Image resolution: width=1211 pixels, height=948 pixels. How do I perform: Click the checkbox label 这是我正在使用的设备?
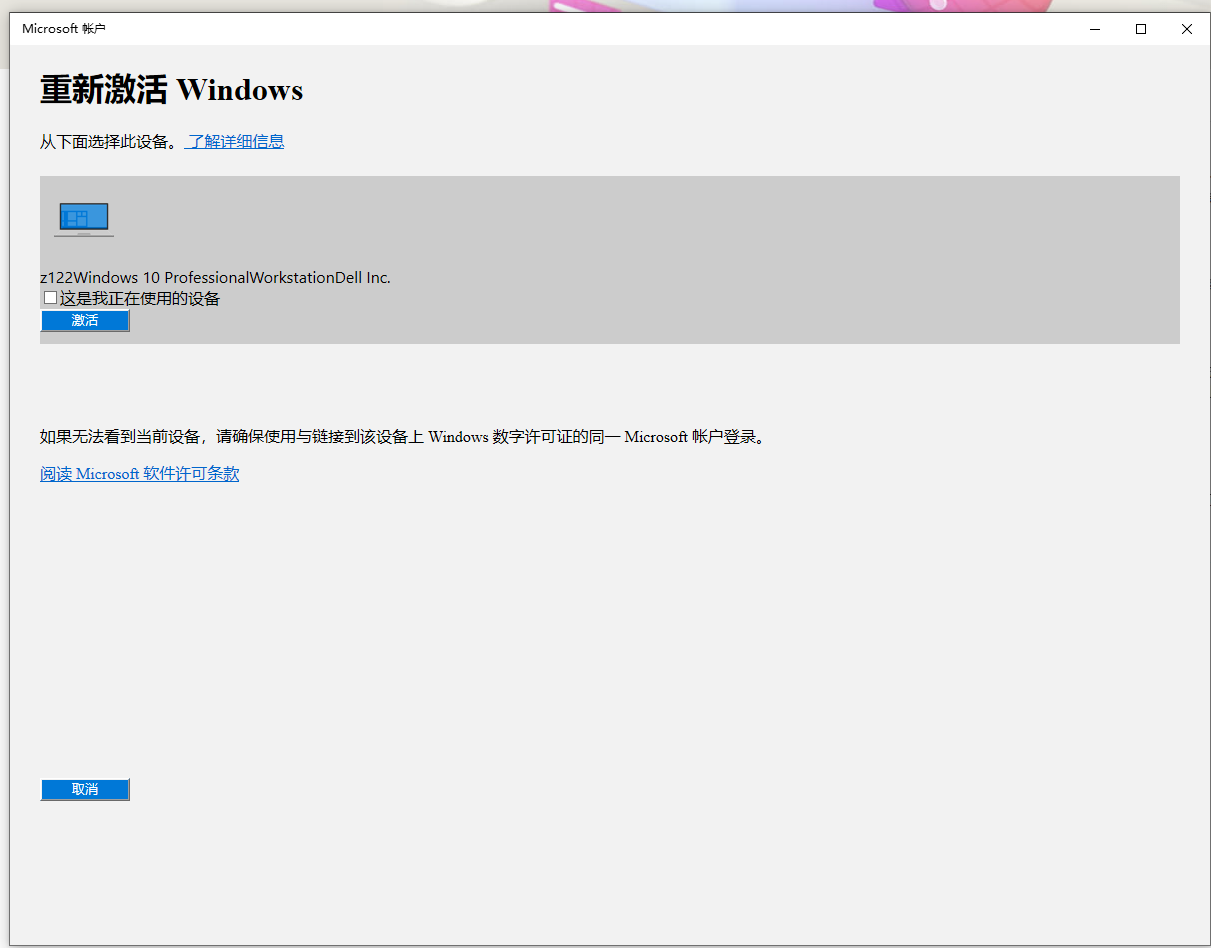coord(140,298)
